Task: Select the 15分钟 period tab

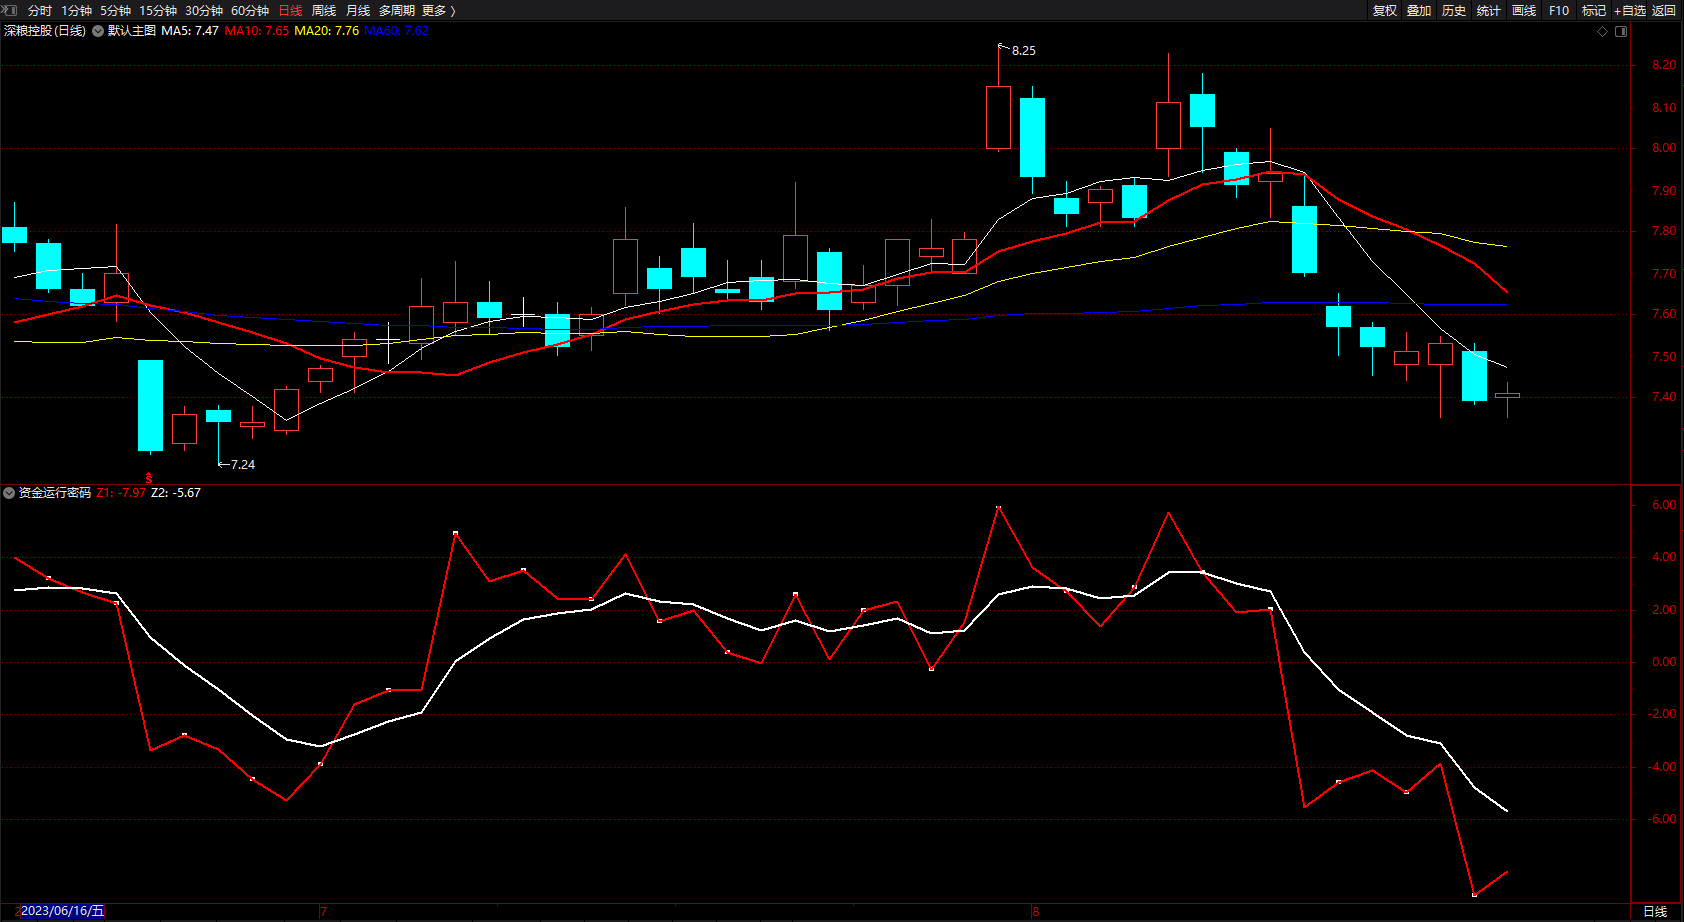Action: pos(158,11)
